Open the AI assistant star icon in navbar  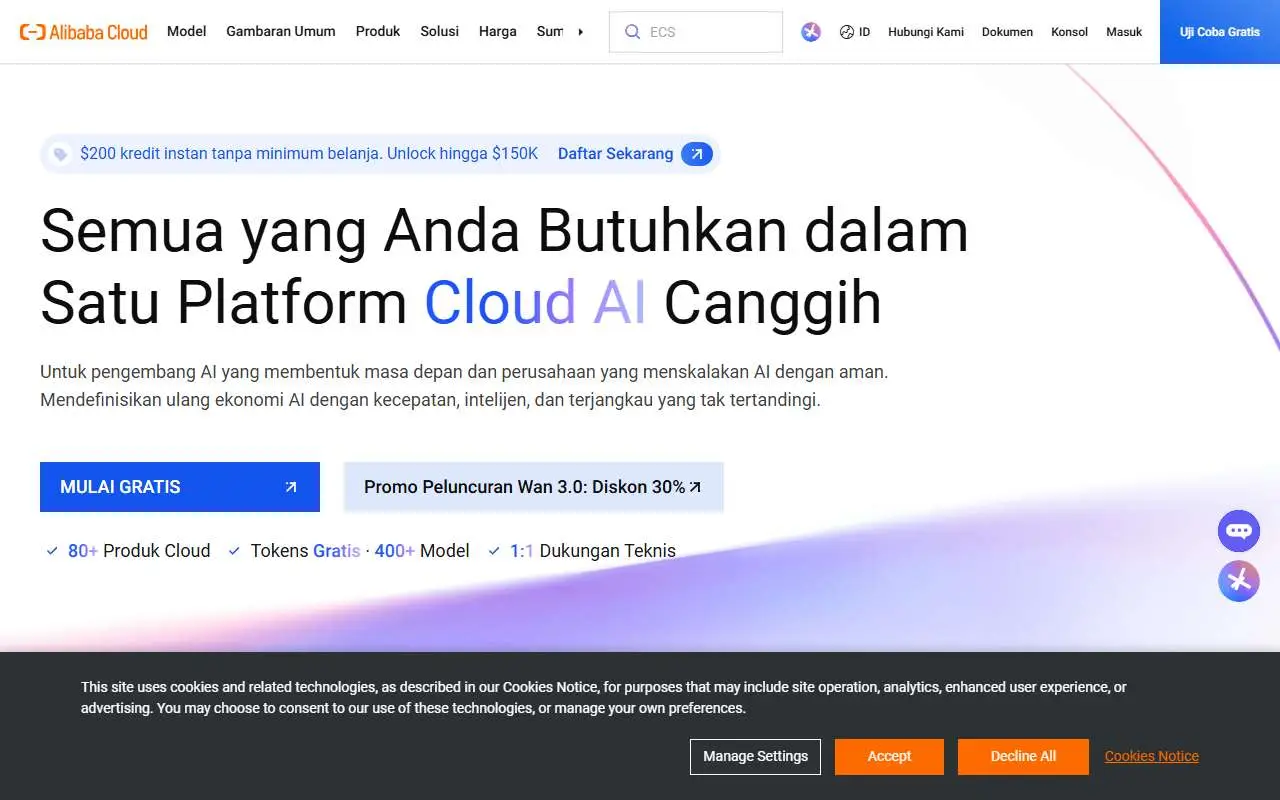point(811,32)
